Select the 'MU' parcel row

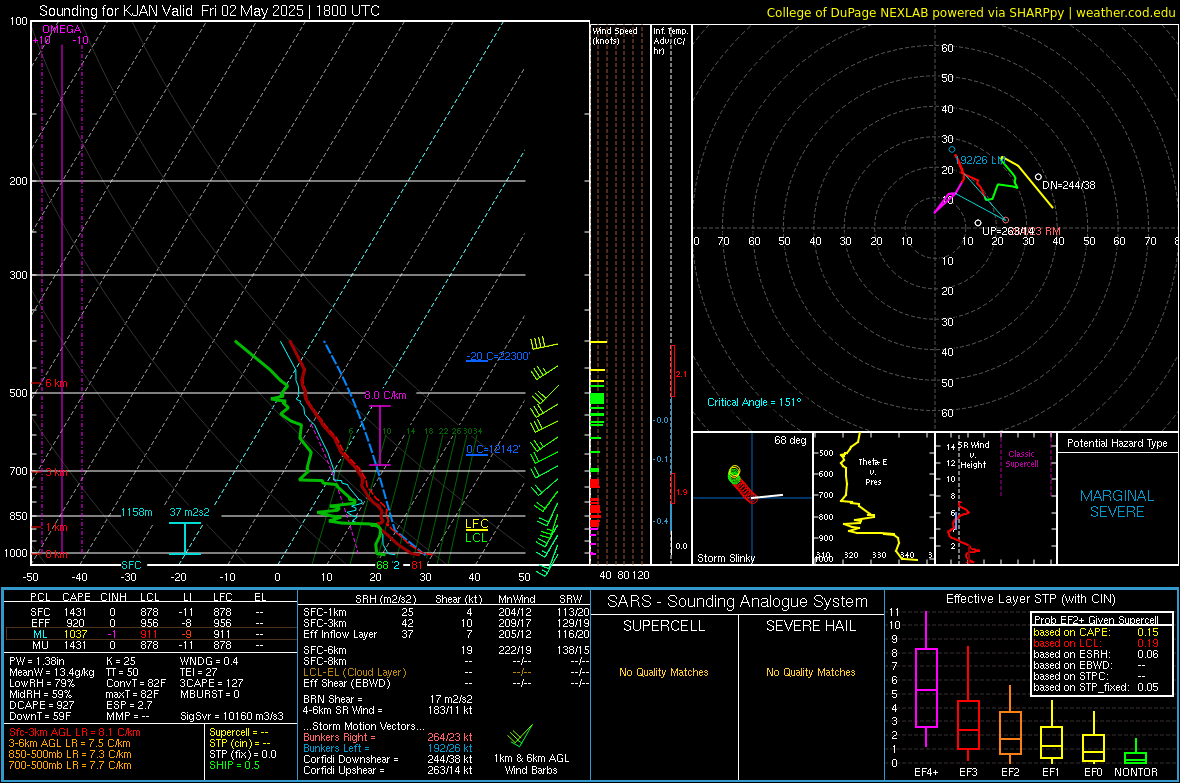[x=150, y=645]
